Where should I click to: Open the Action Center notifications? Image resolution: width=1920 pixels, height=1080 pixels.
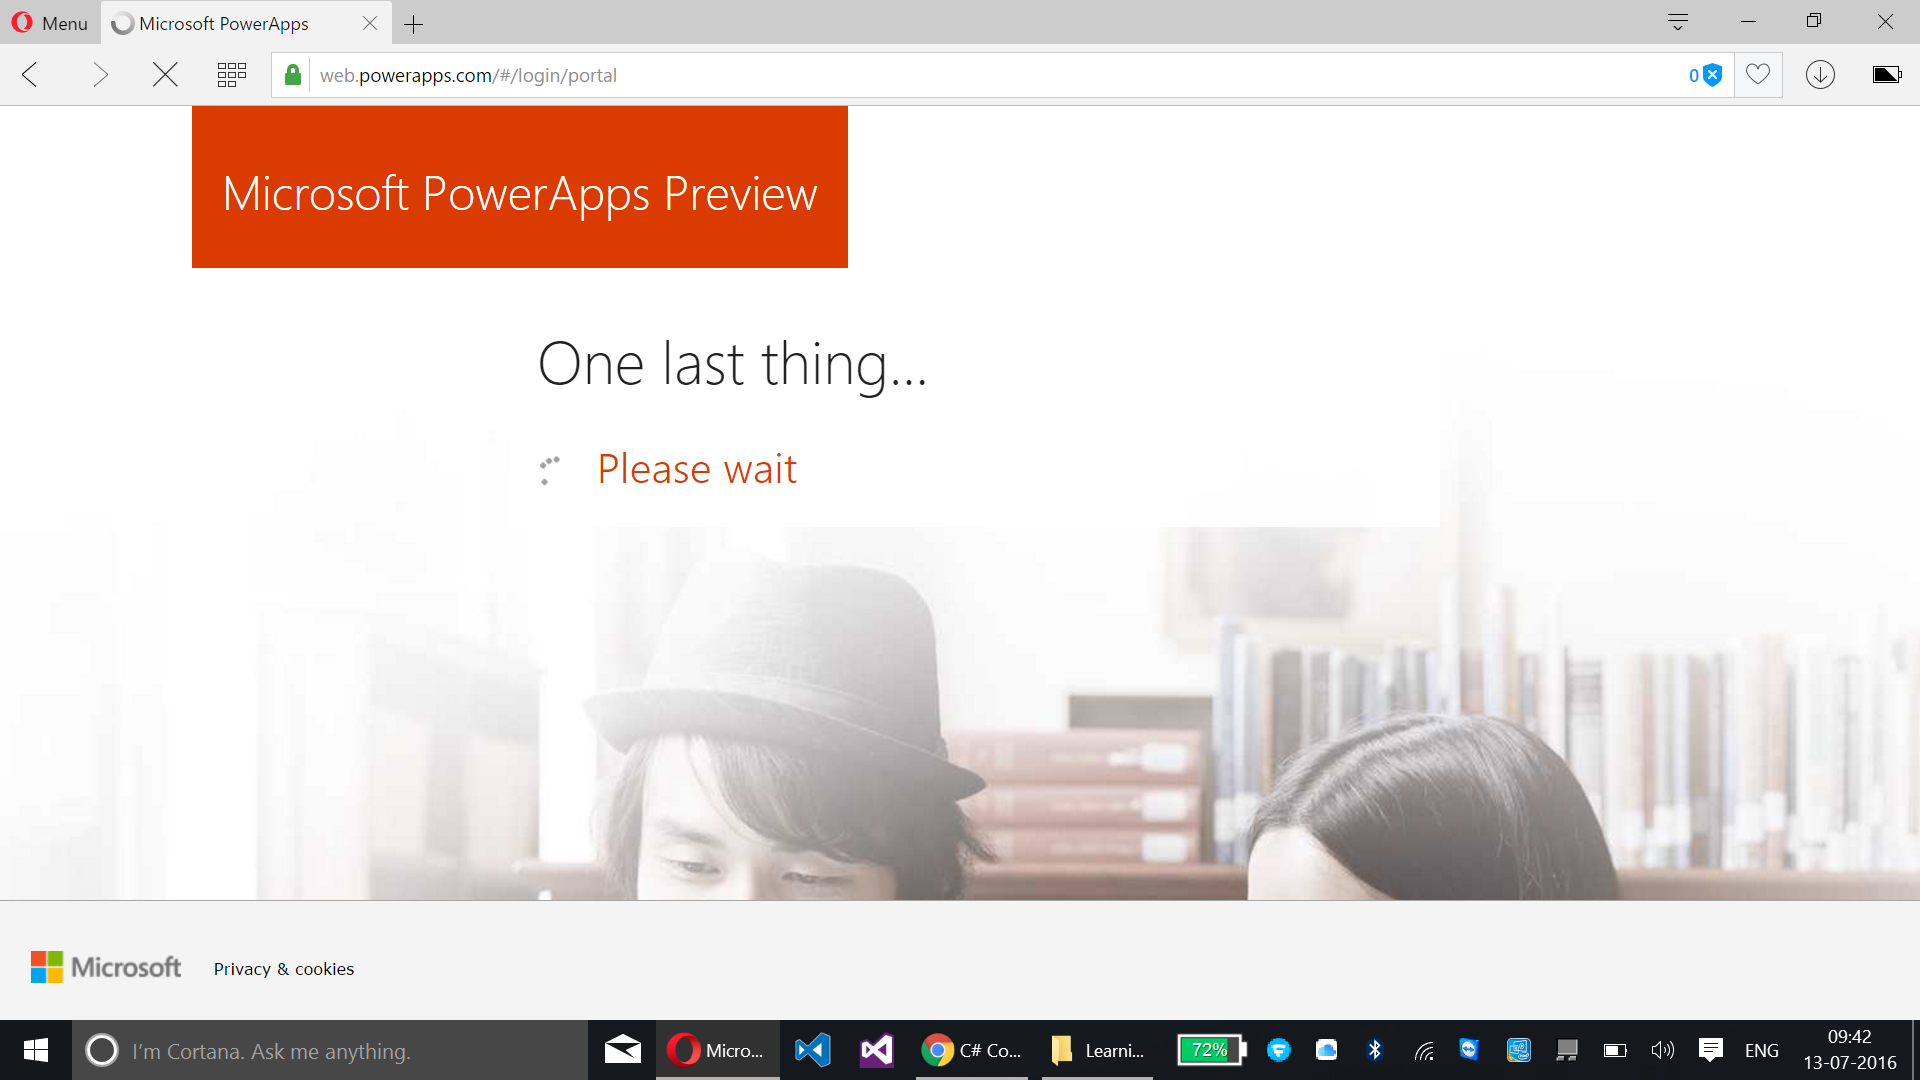(1711, 1050)
